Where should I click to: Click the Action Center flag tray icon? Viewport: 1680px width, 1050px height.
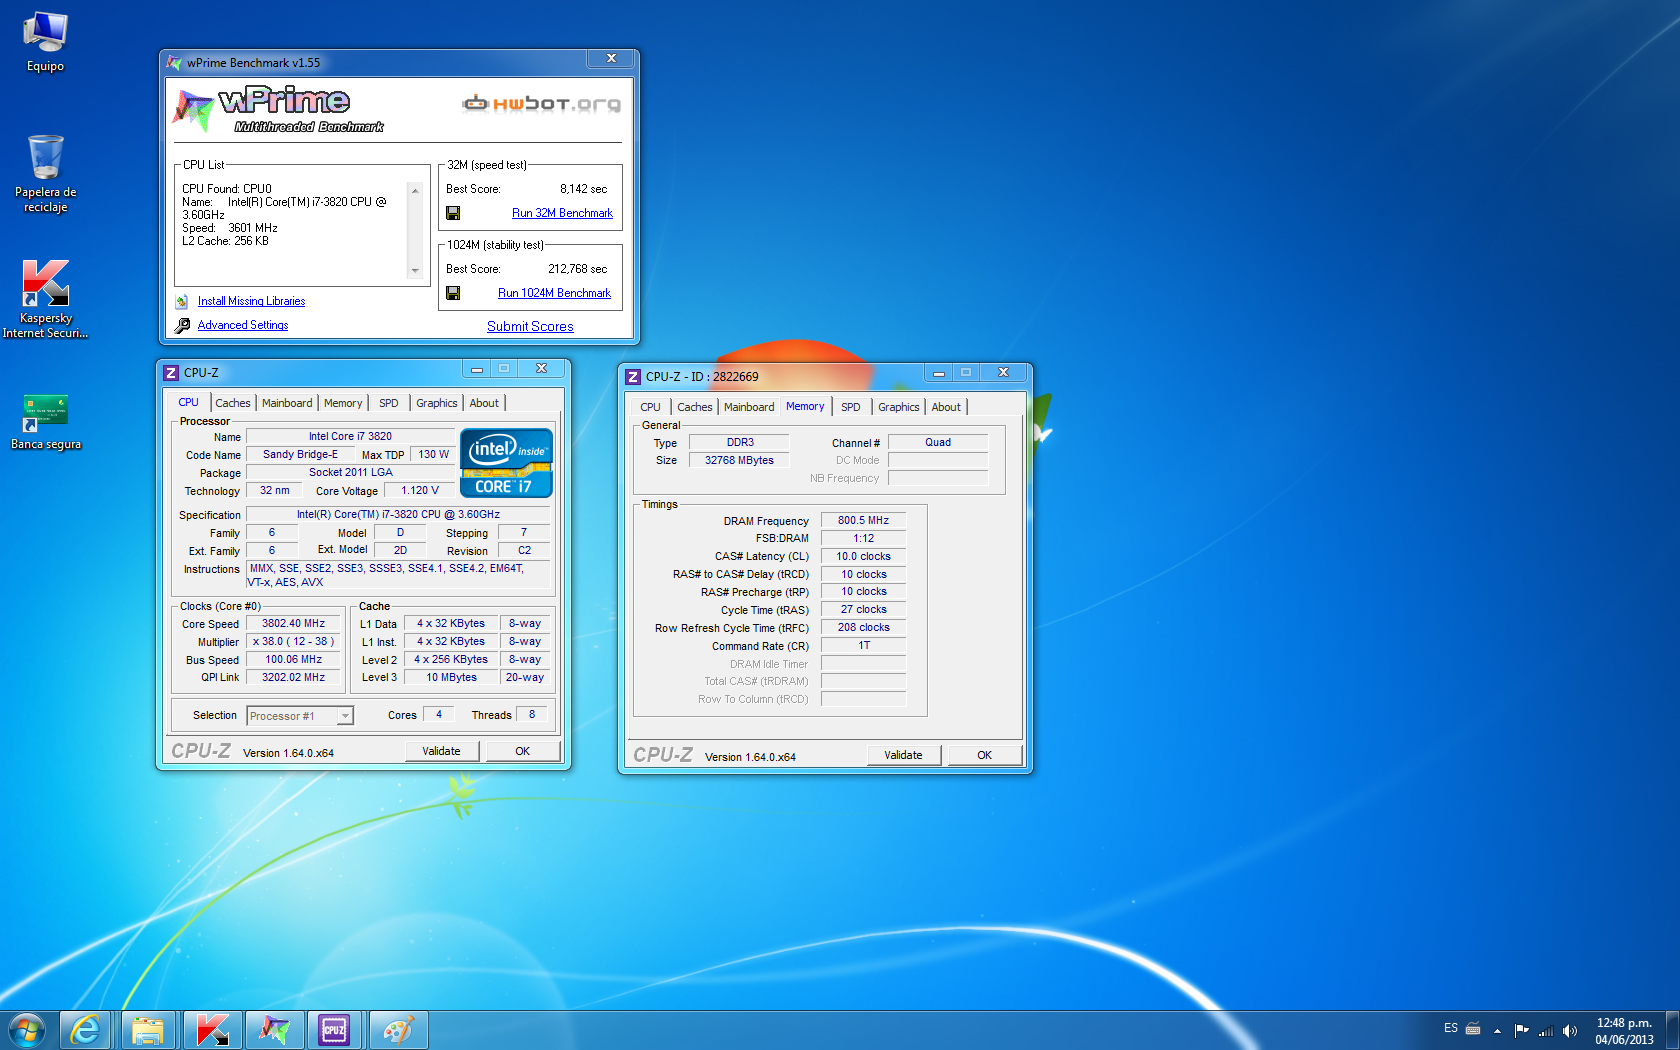(1522, 1030)
